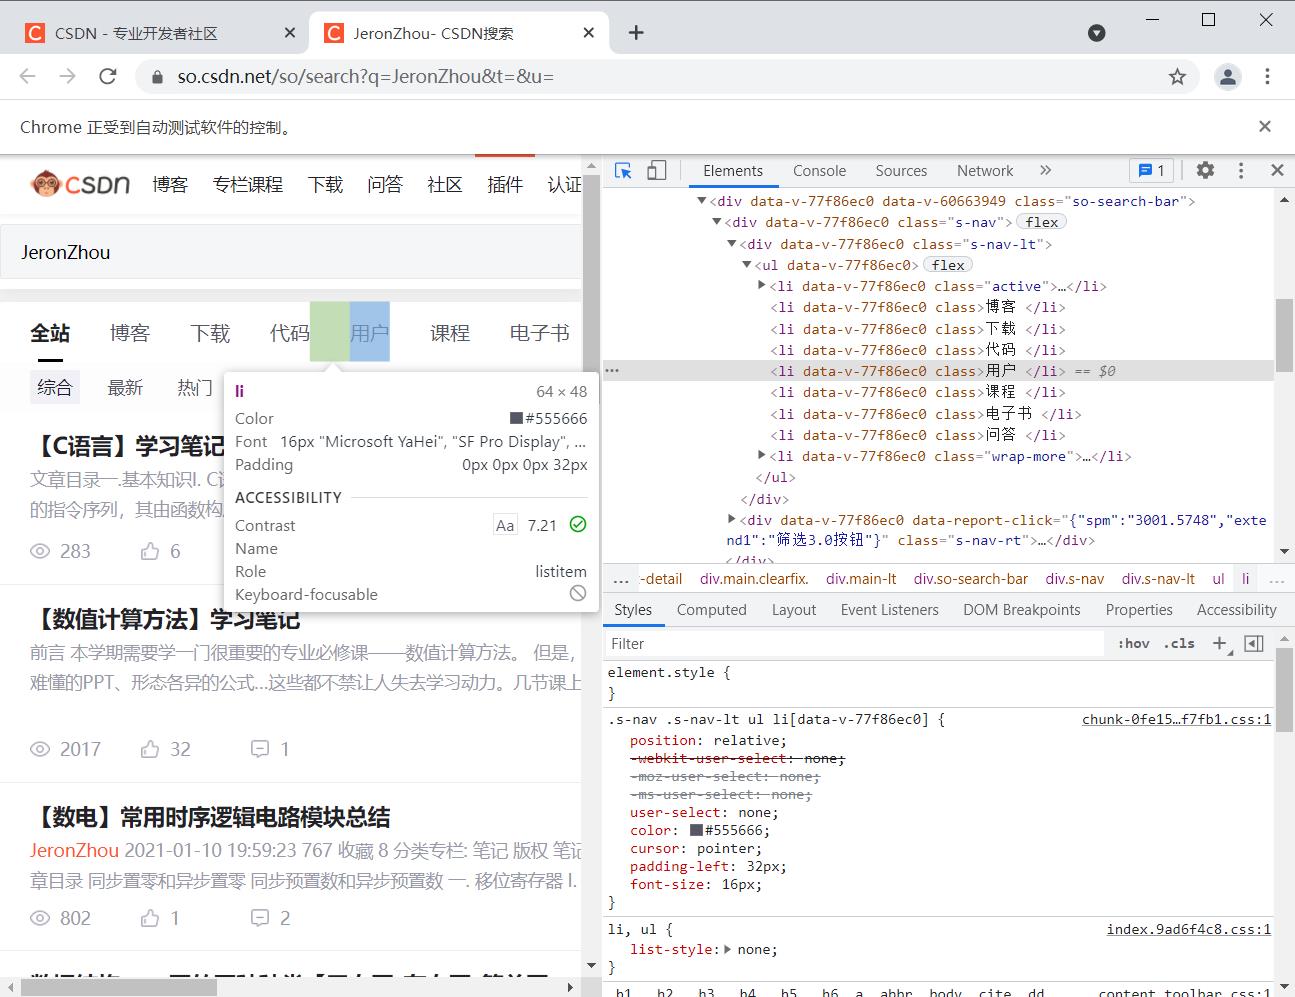Click the Styles filter input

[x=855, y=644]
